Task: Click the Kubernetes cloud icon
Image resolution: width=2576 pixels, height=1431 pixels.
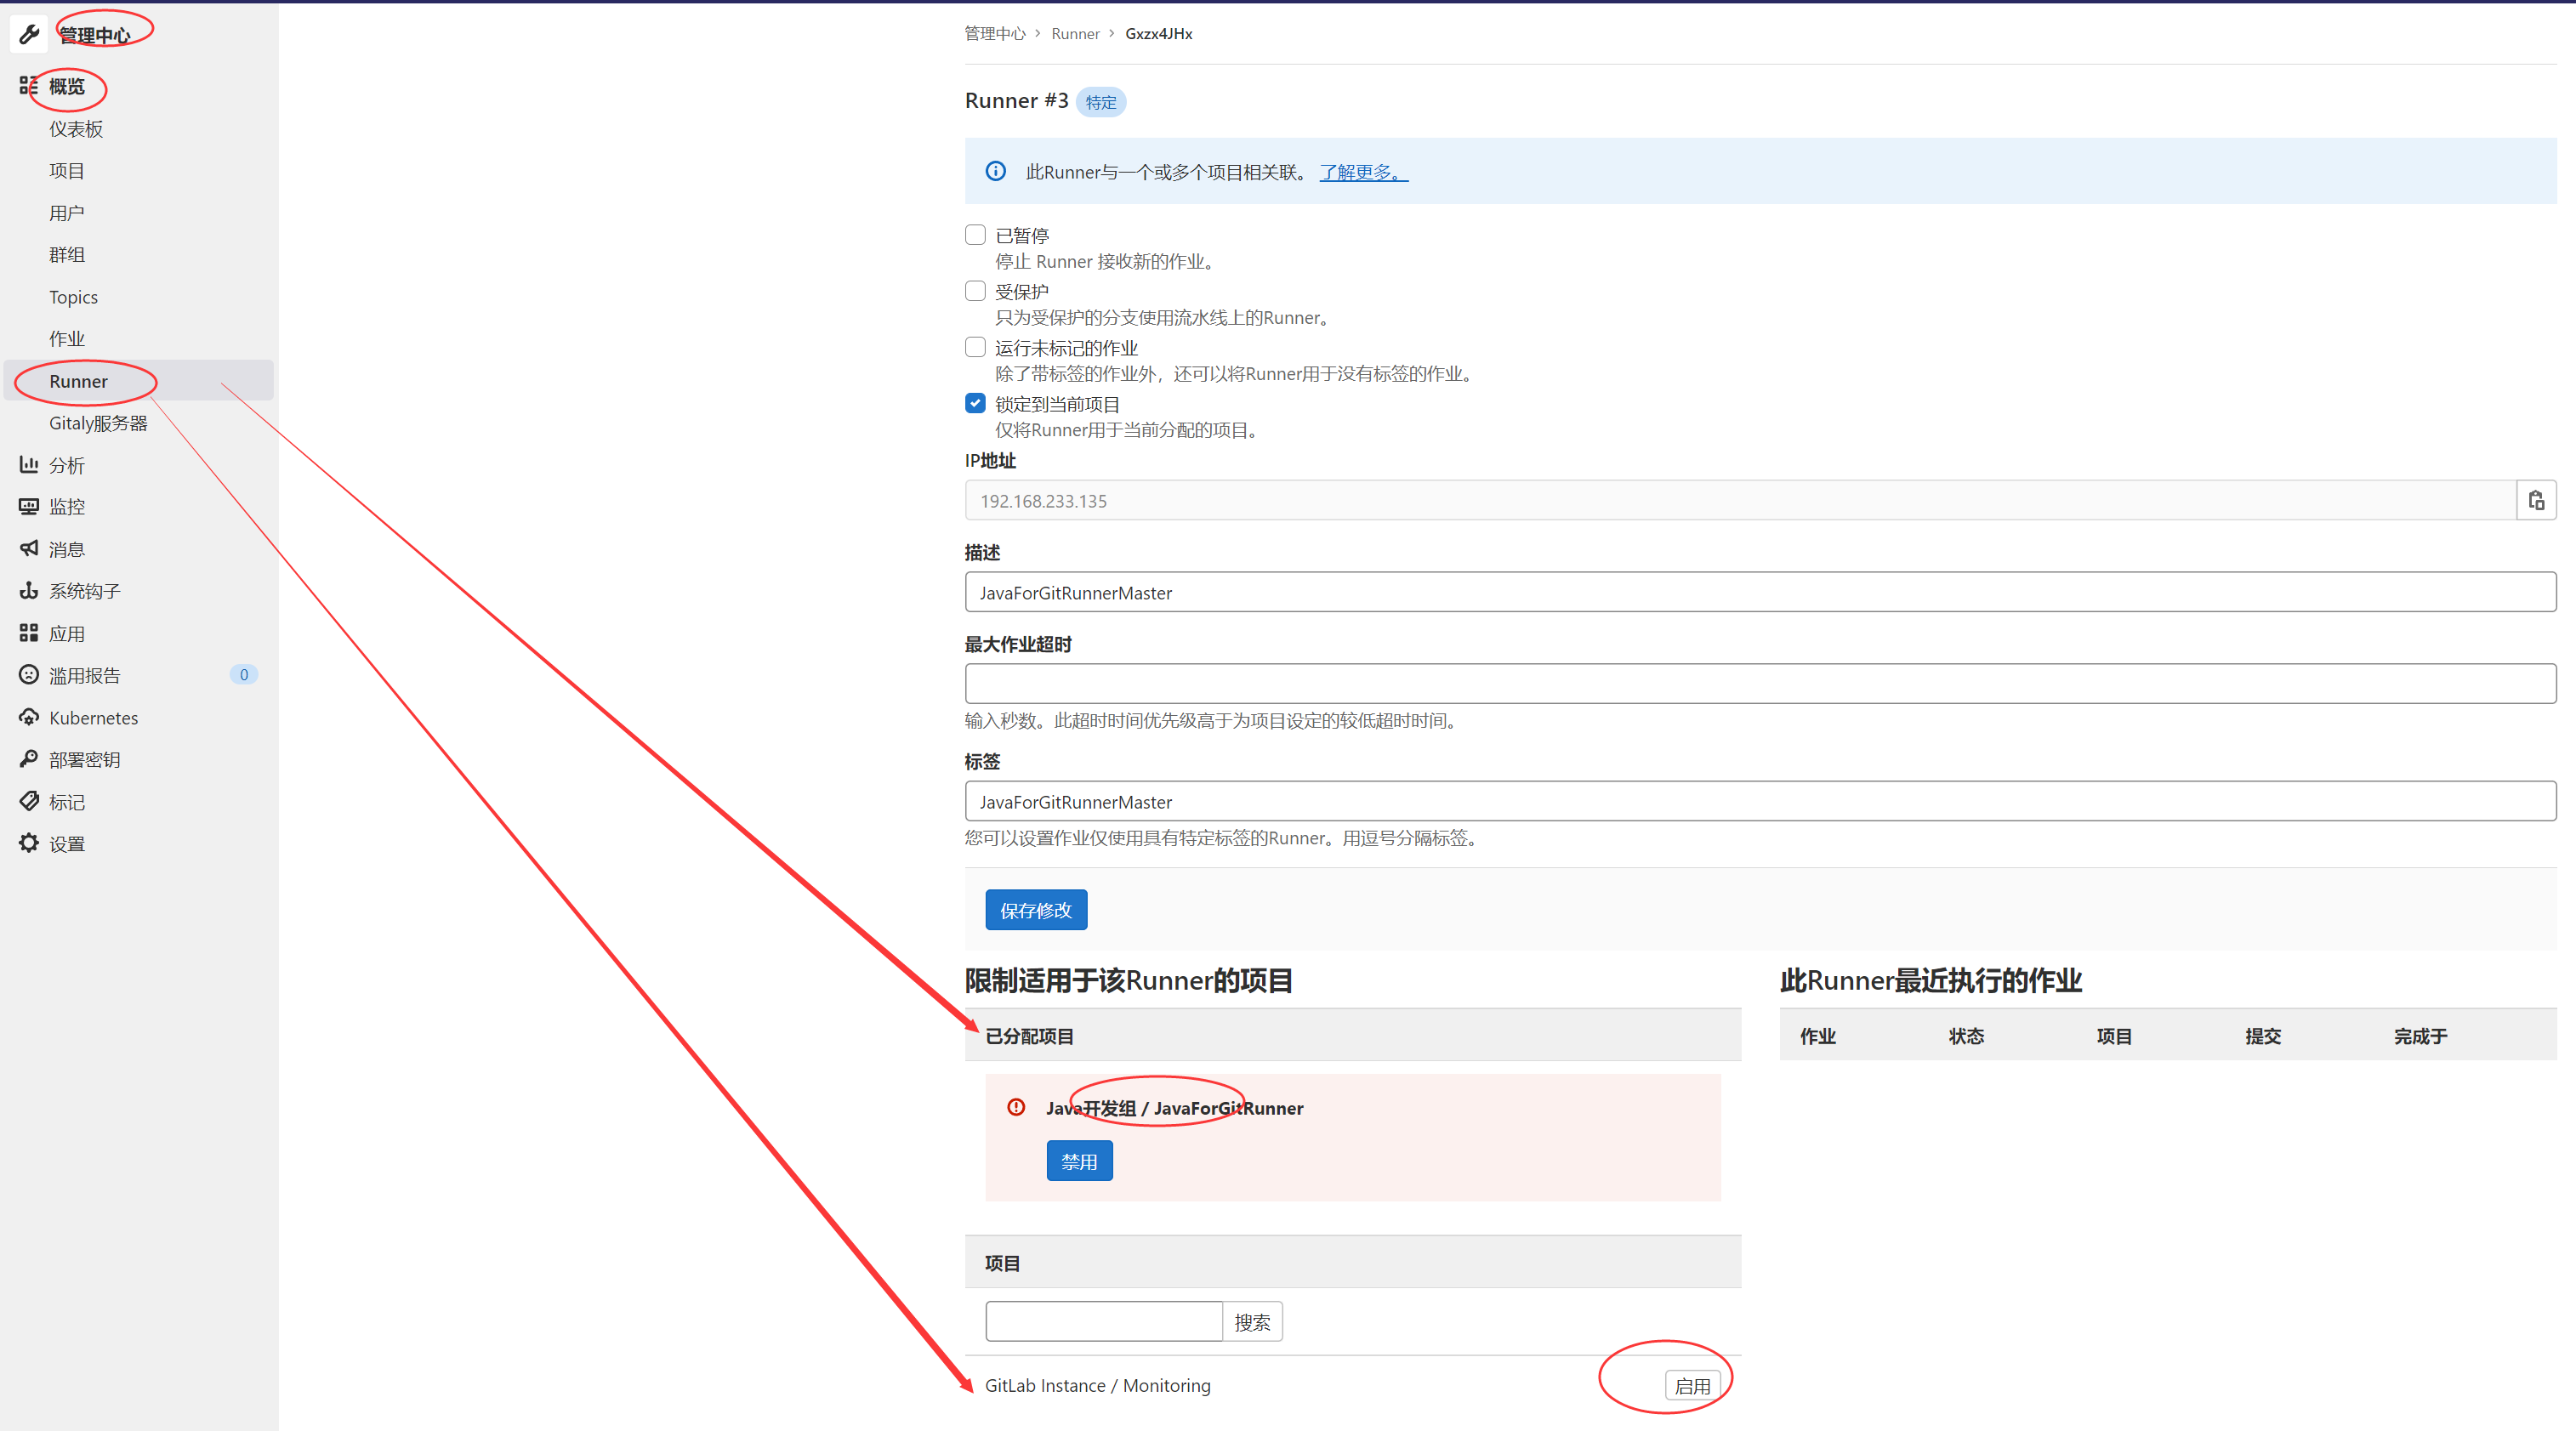Action: [x=28, y=717]
